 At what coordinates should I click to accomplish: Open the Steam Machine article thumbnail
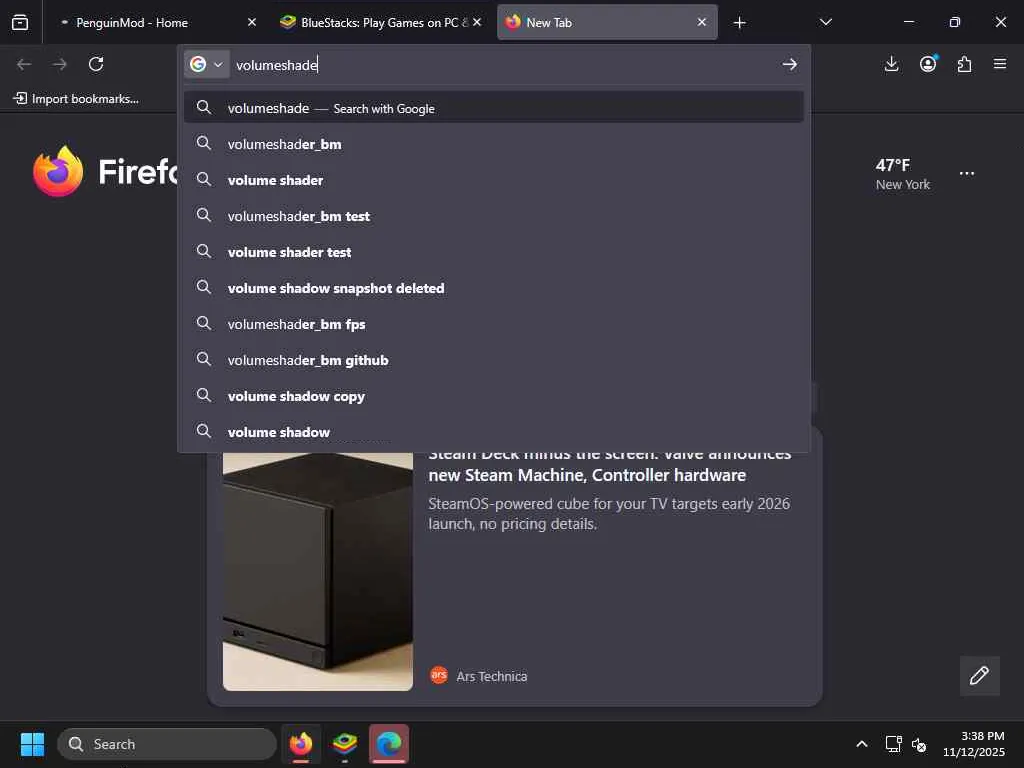[x=317, y=571]
